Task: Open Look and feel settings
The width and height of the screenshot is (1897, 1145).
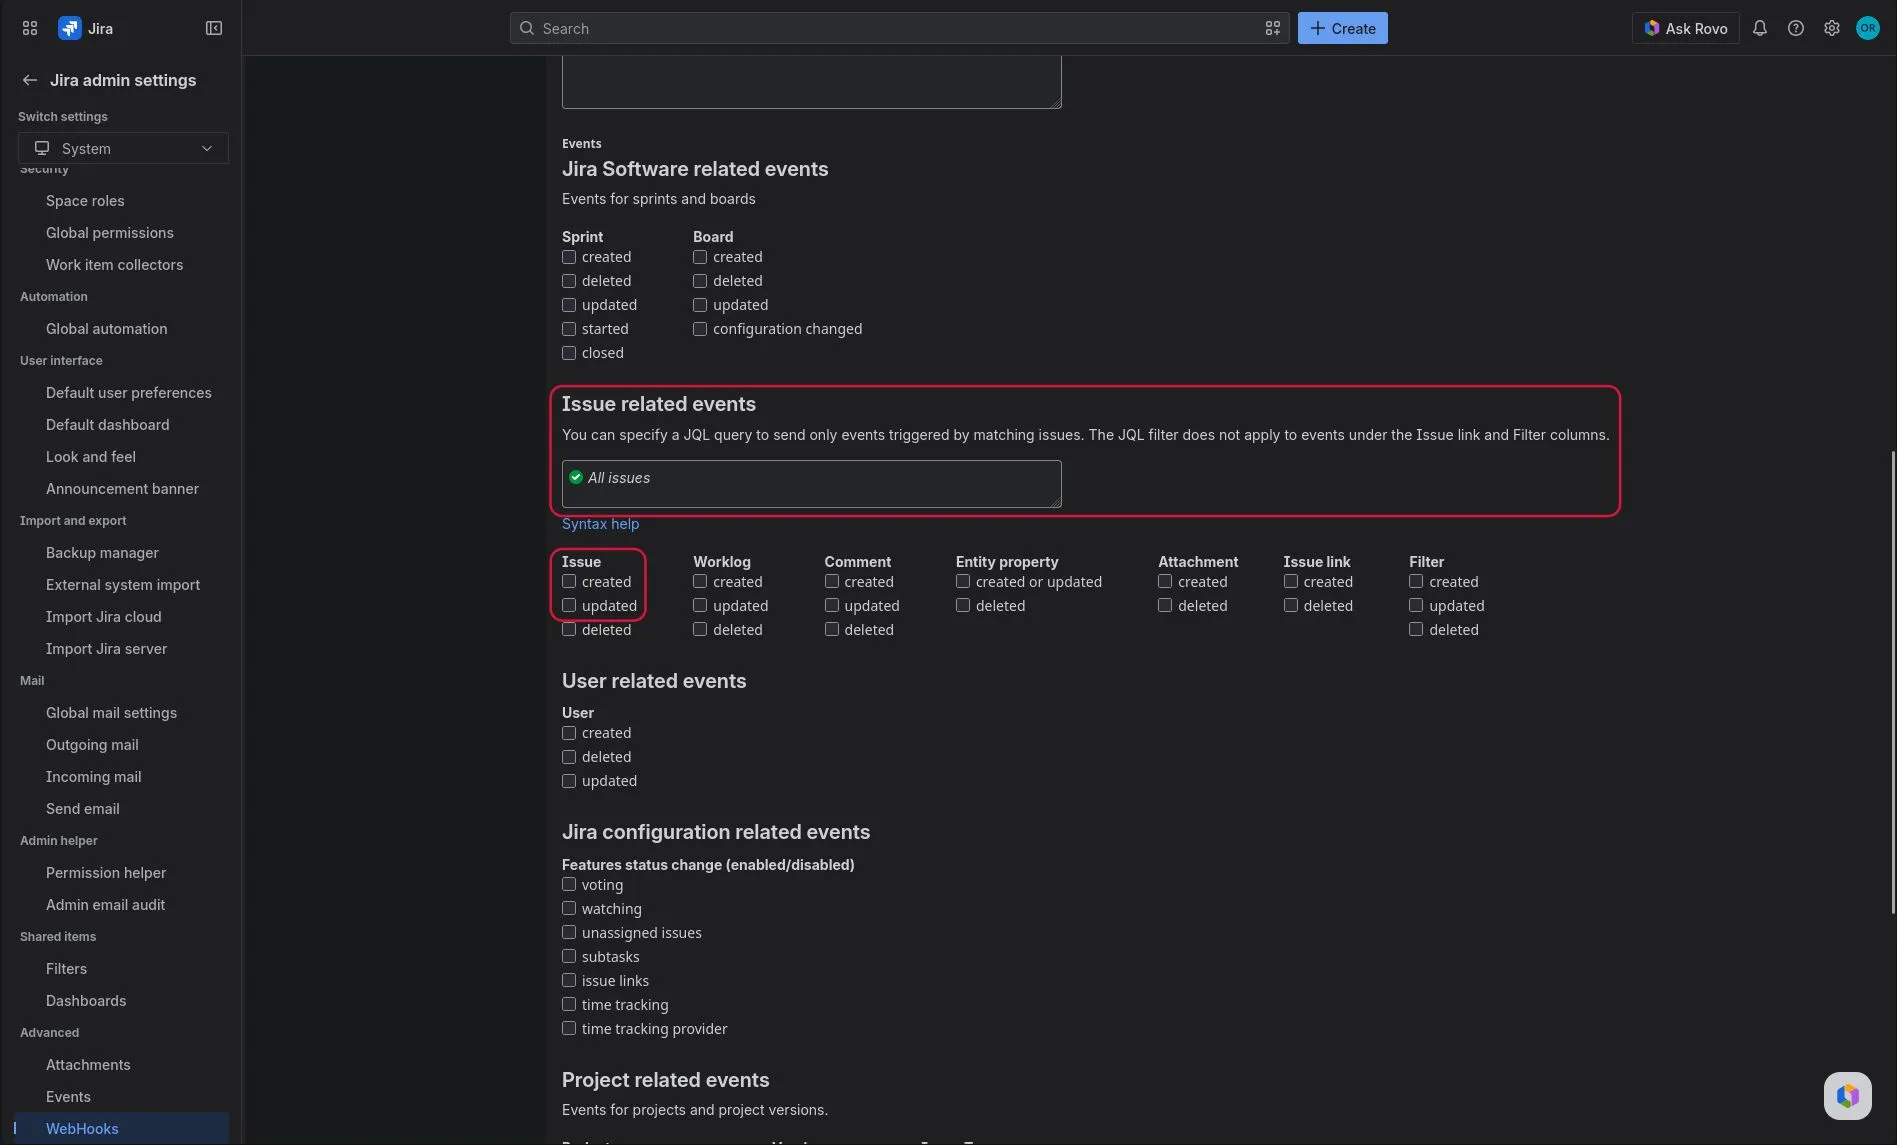Action: point(90,457)
